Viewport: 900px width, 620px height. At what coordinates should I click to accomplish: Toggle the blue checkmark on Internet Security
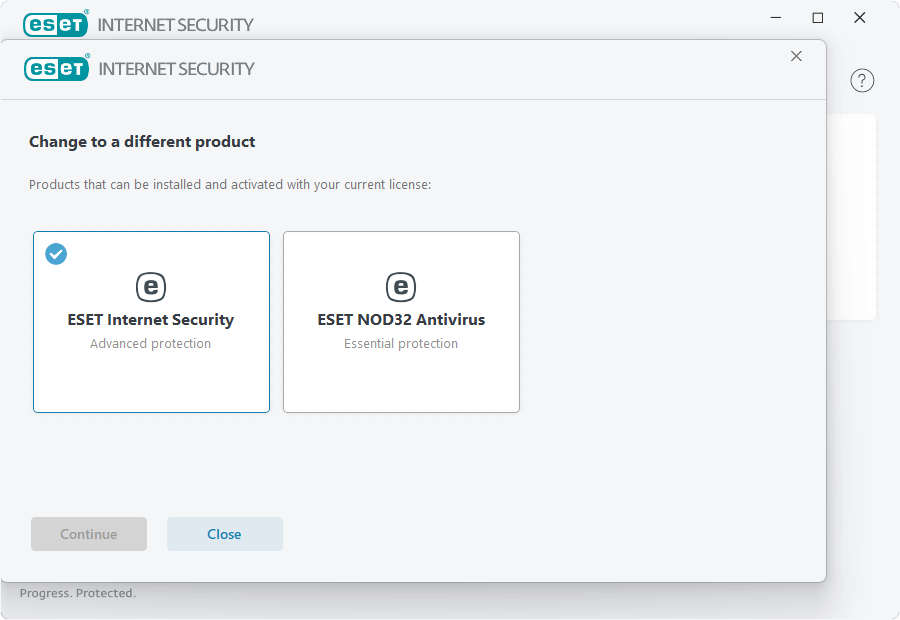pos(57,254)
